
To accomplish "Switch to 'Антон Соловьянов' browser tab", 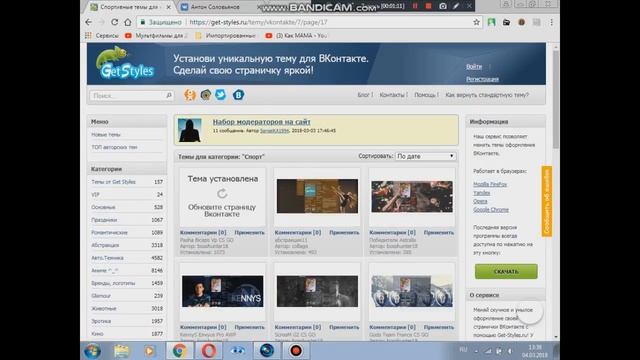I will click(215, 7).
